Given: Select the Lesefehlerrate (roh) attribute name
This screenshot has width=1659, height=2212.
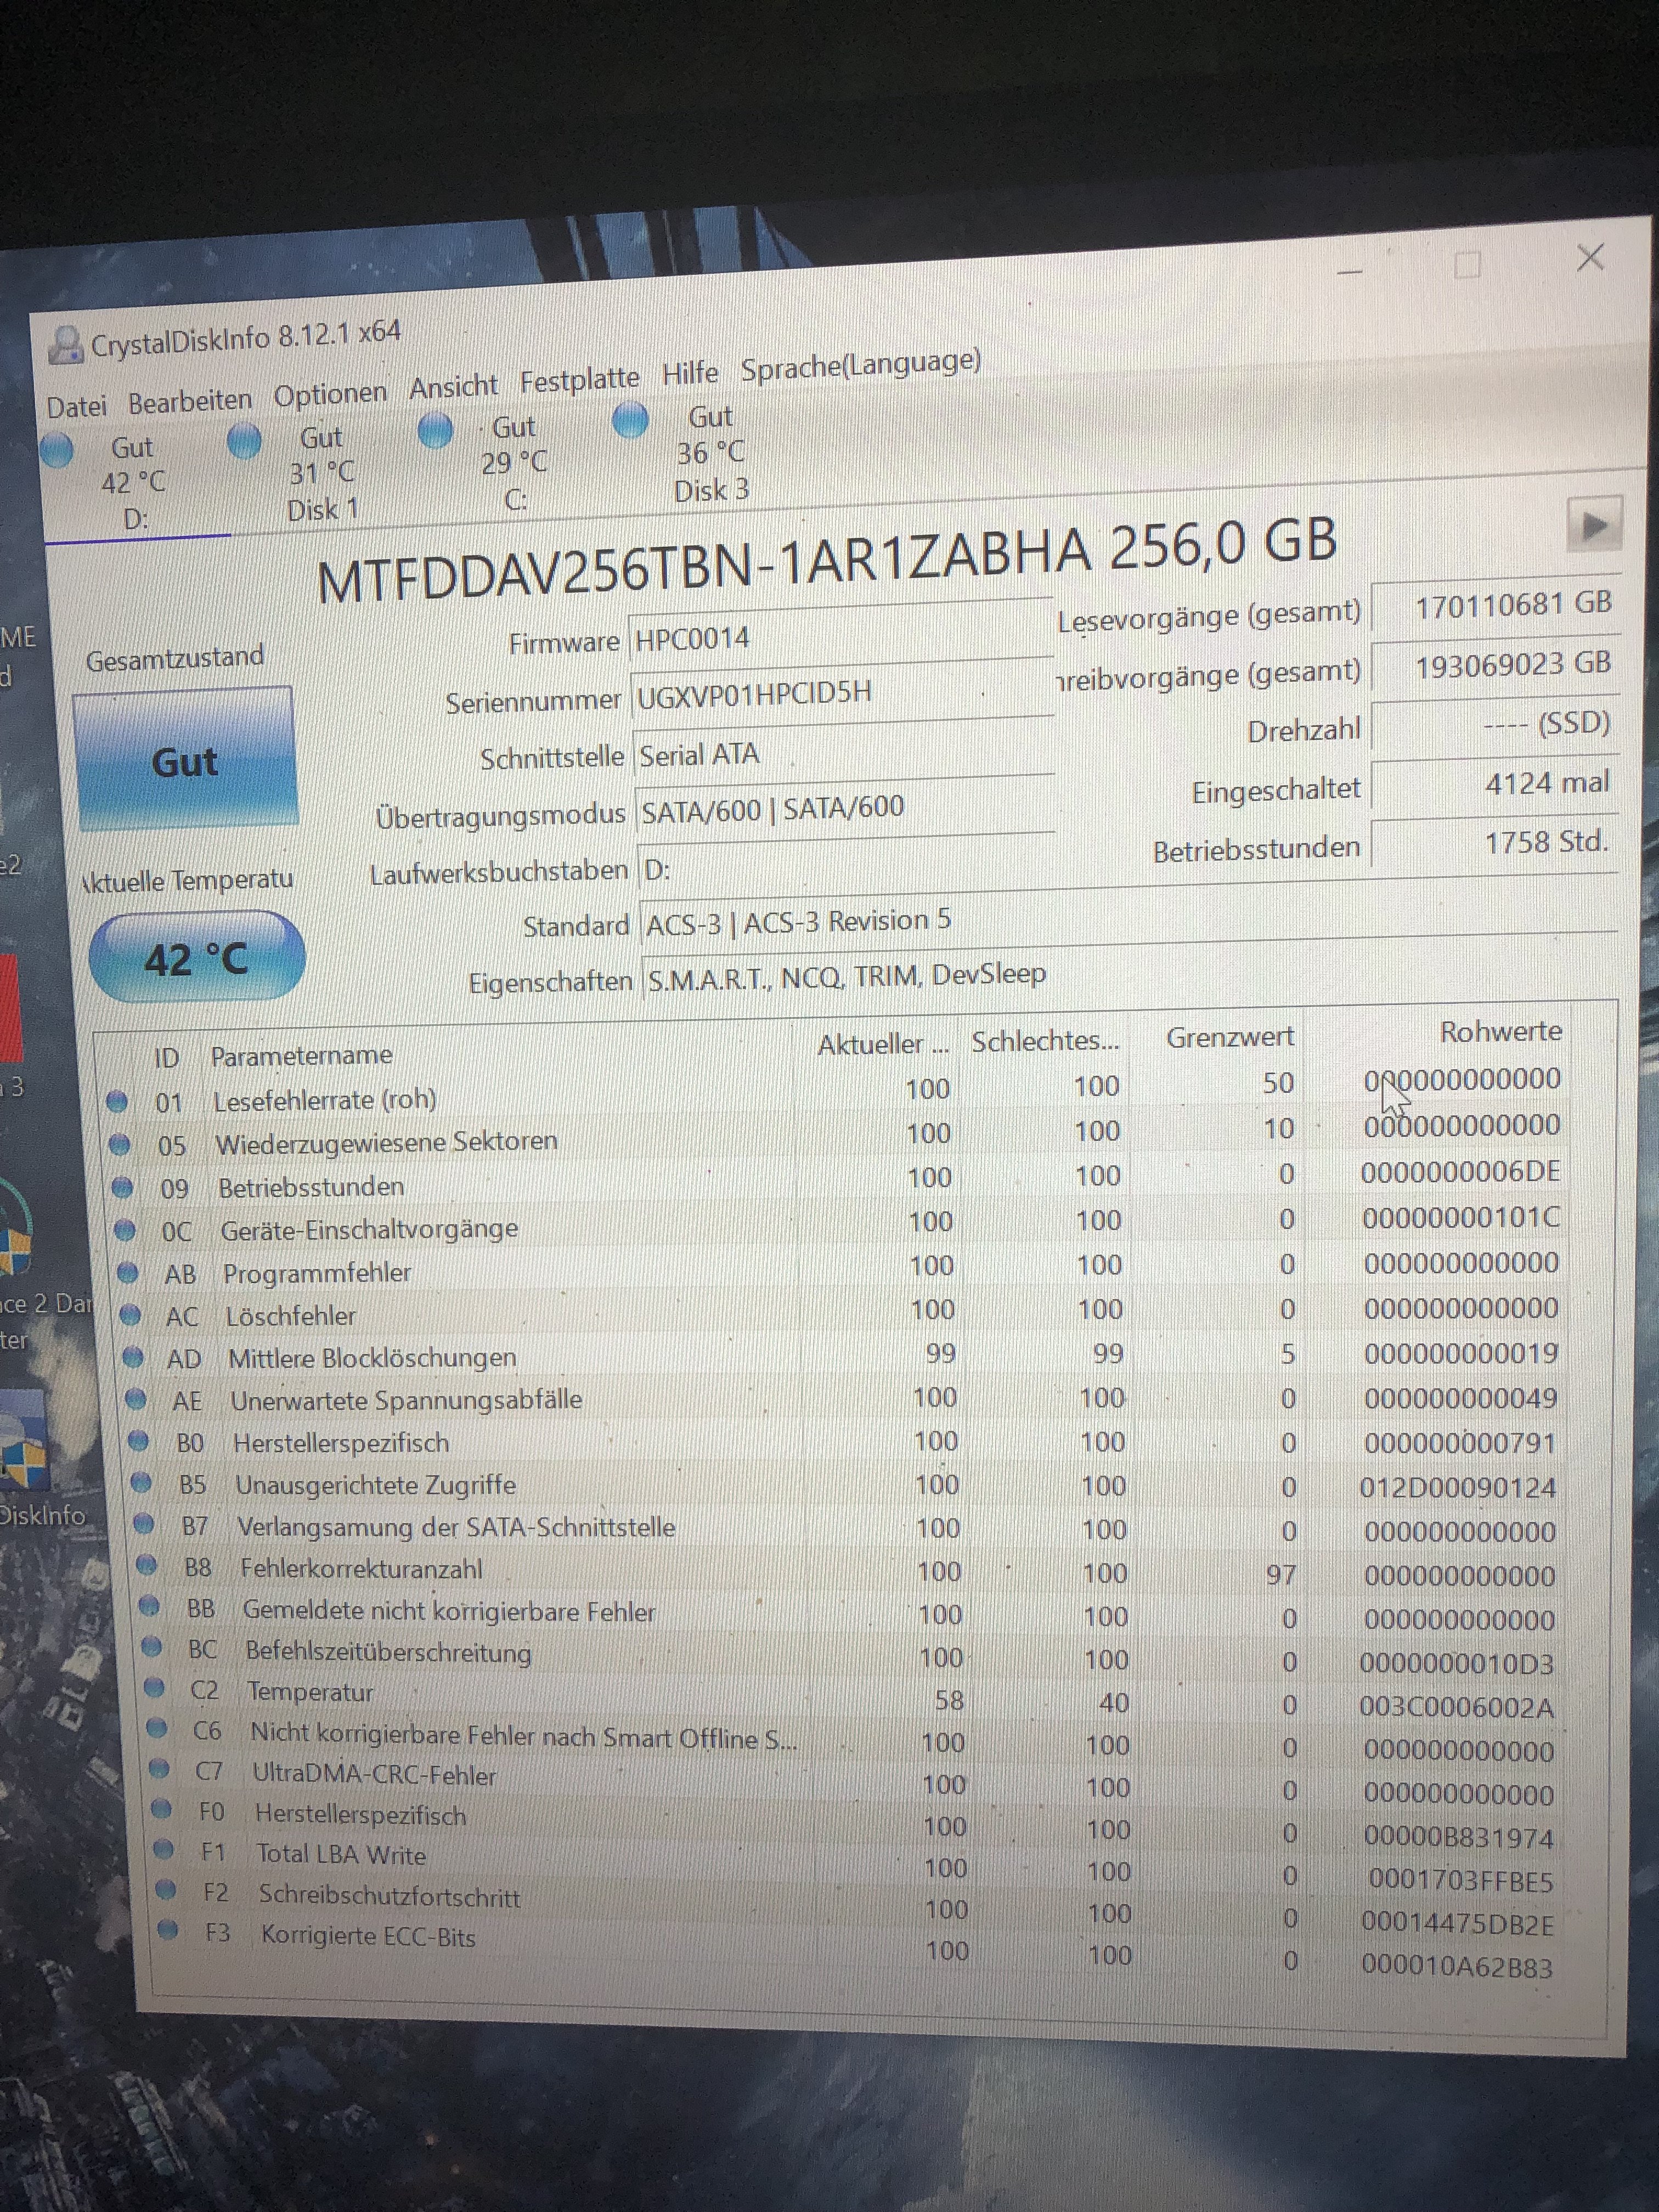Looking at the screenshot, I should (325, 1100).
